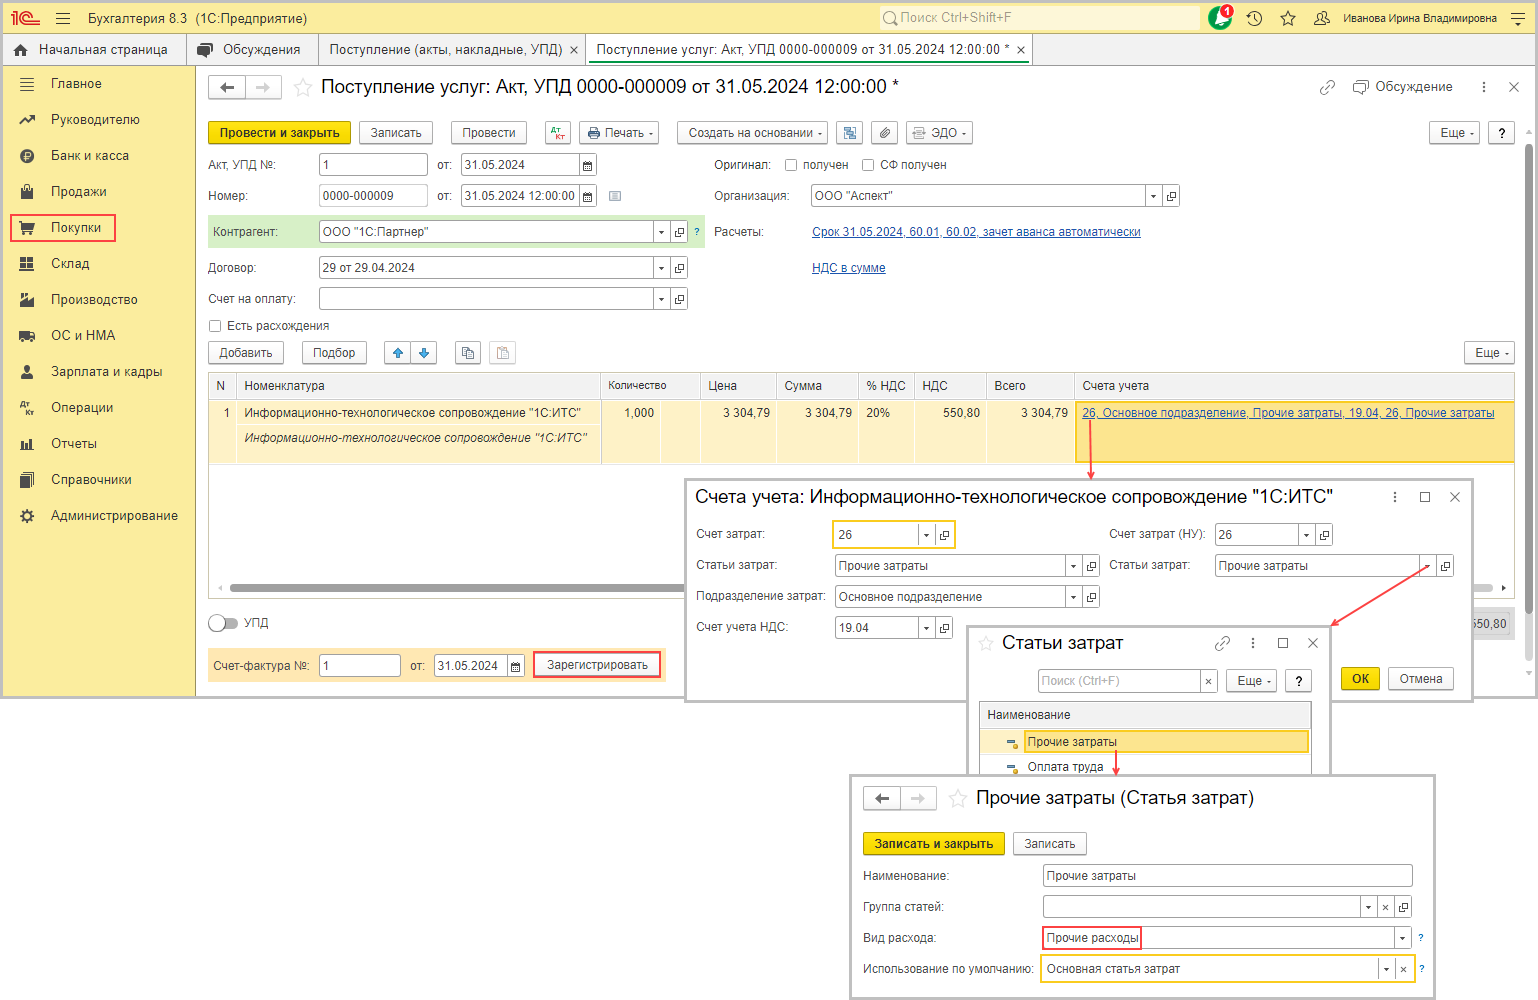The width and height of the screenshot is (1538, 1000).
Task: Open calendar for Номер date field
Action: point(588,196)
